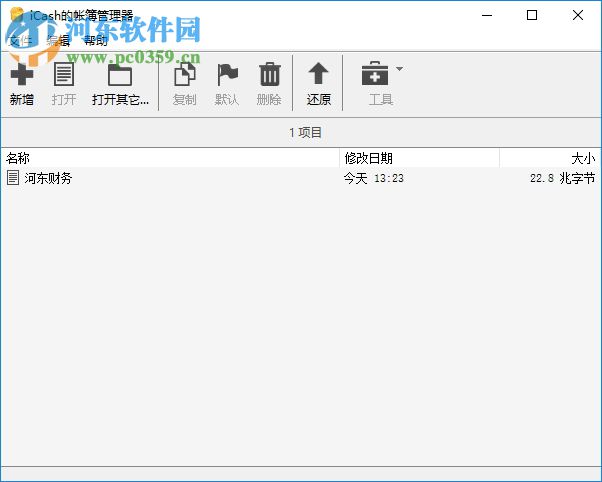The height and width of the screenshot is (482, 602).
Task: Click the document icon beside 河东财务
Action: pos(13,178)
